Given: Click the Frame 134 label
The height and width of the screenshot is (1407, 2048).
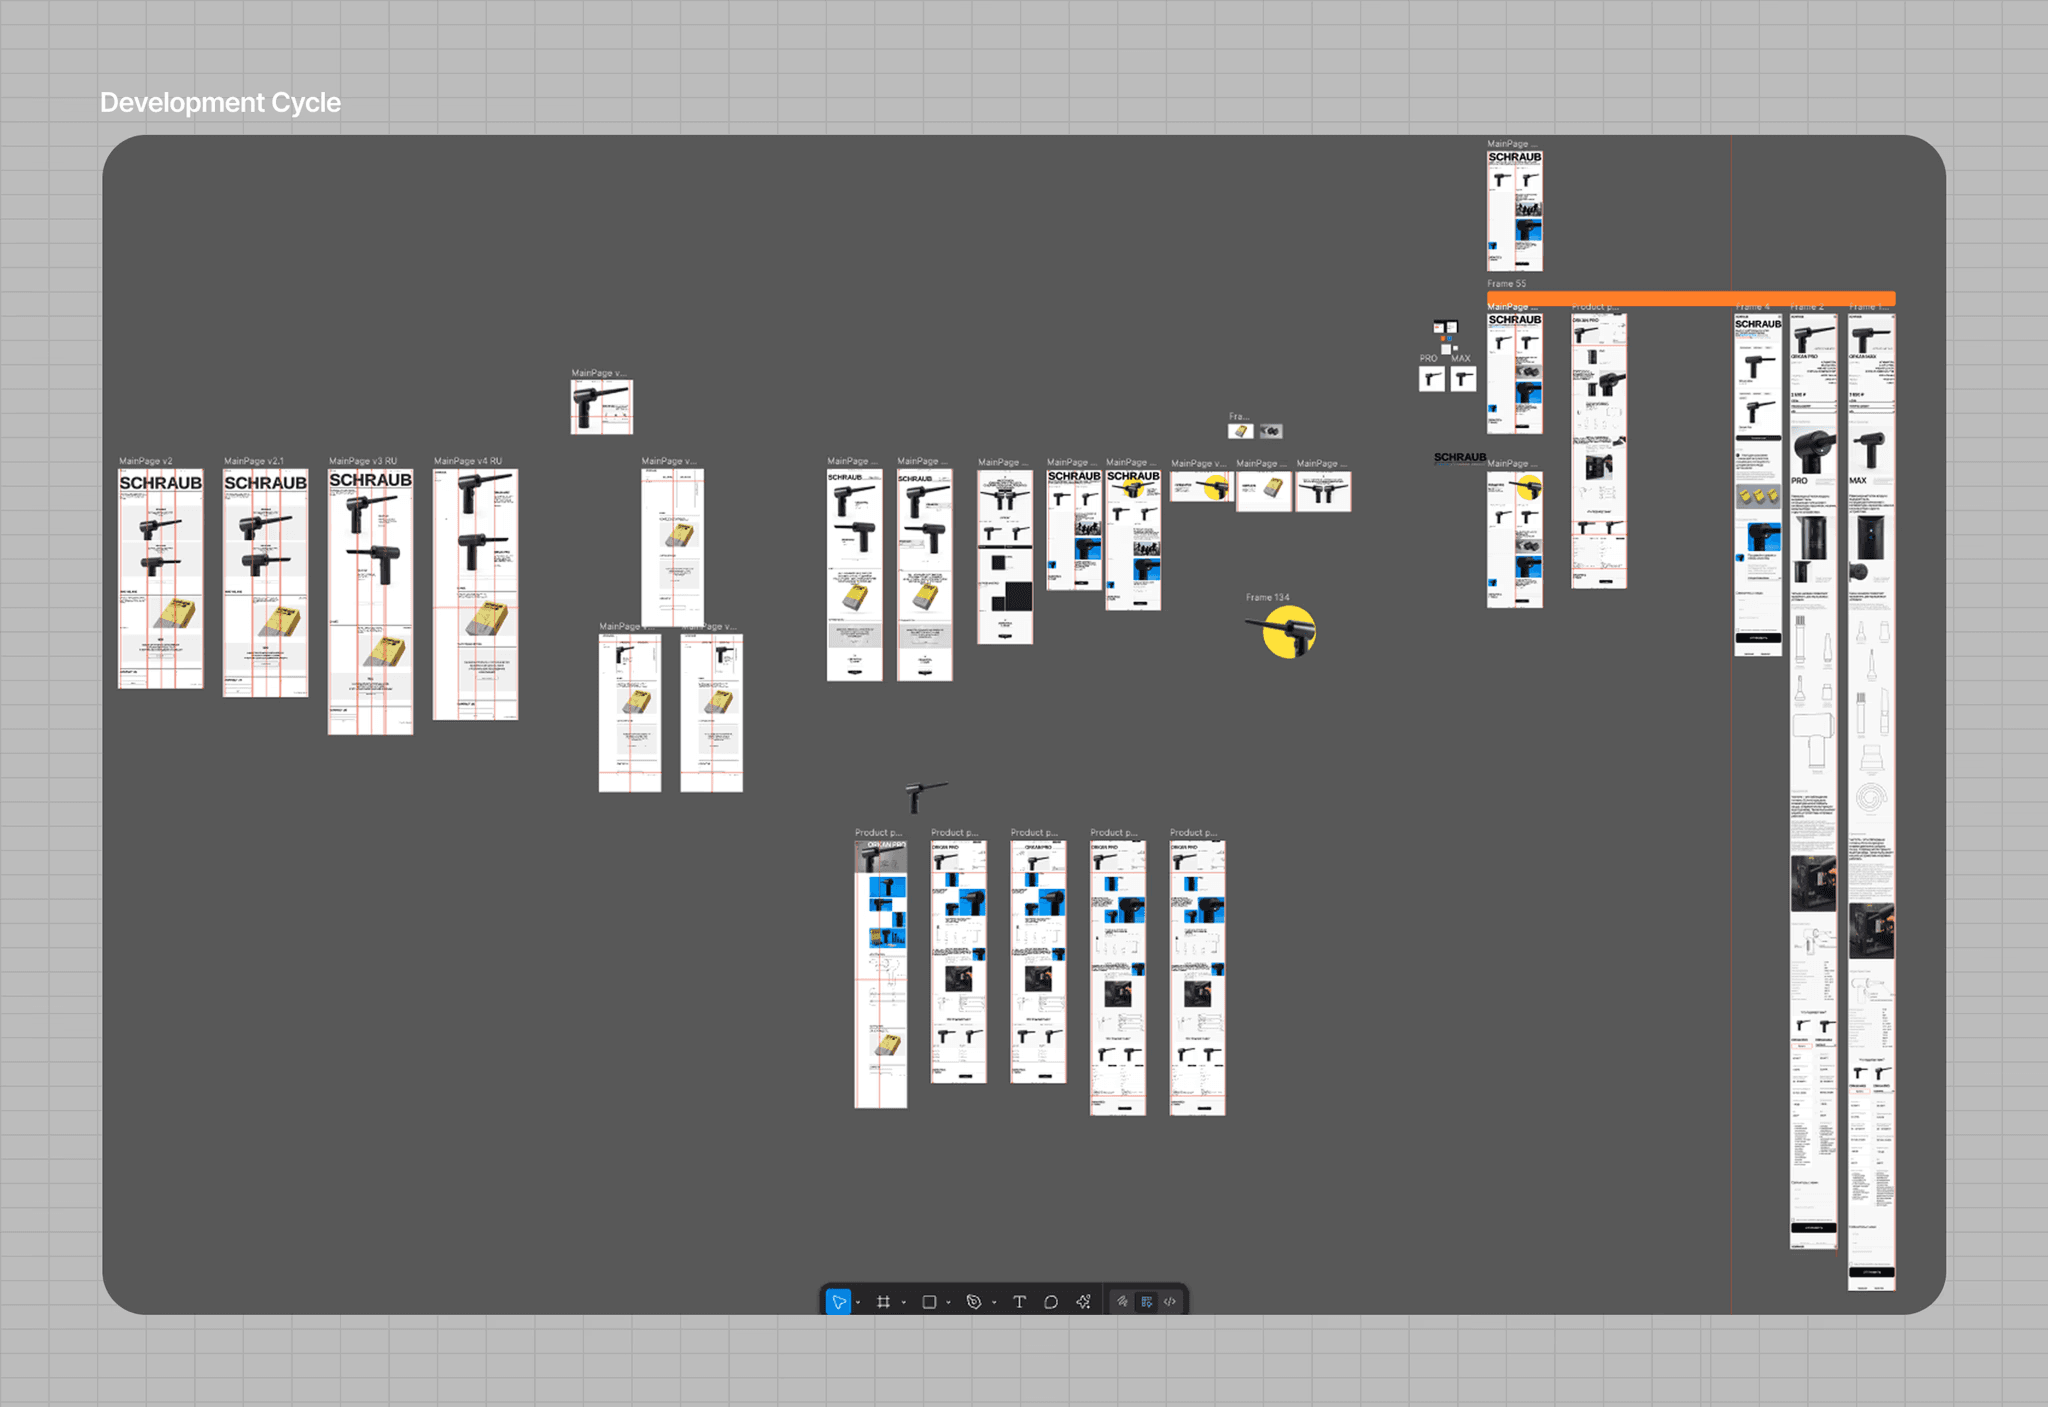Looking at the screenshot, I should (x=1267, y=597).
